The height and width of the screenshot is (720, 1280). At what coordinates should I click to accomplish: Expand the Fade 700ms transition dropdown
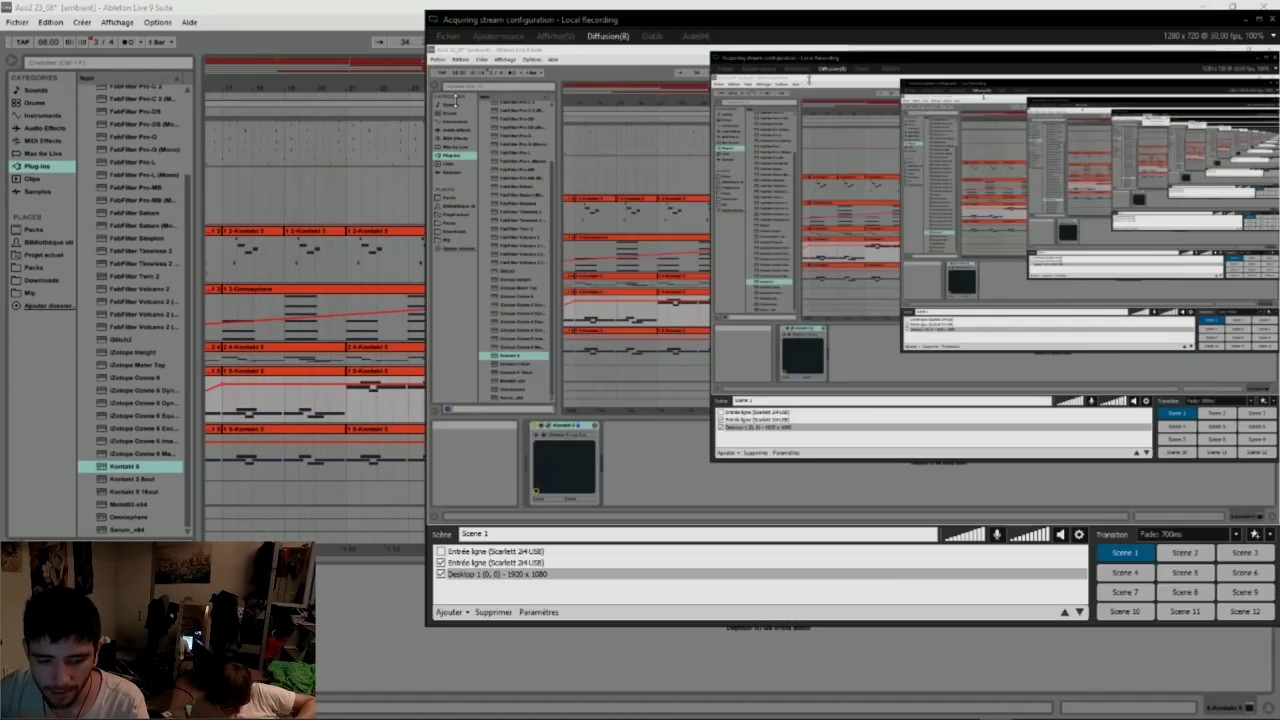click(x=1235, y=535)
